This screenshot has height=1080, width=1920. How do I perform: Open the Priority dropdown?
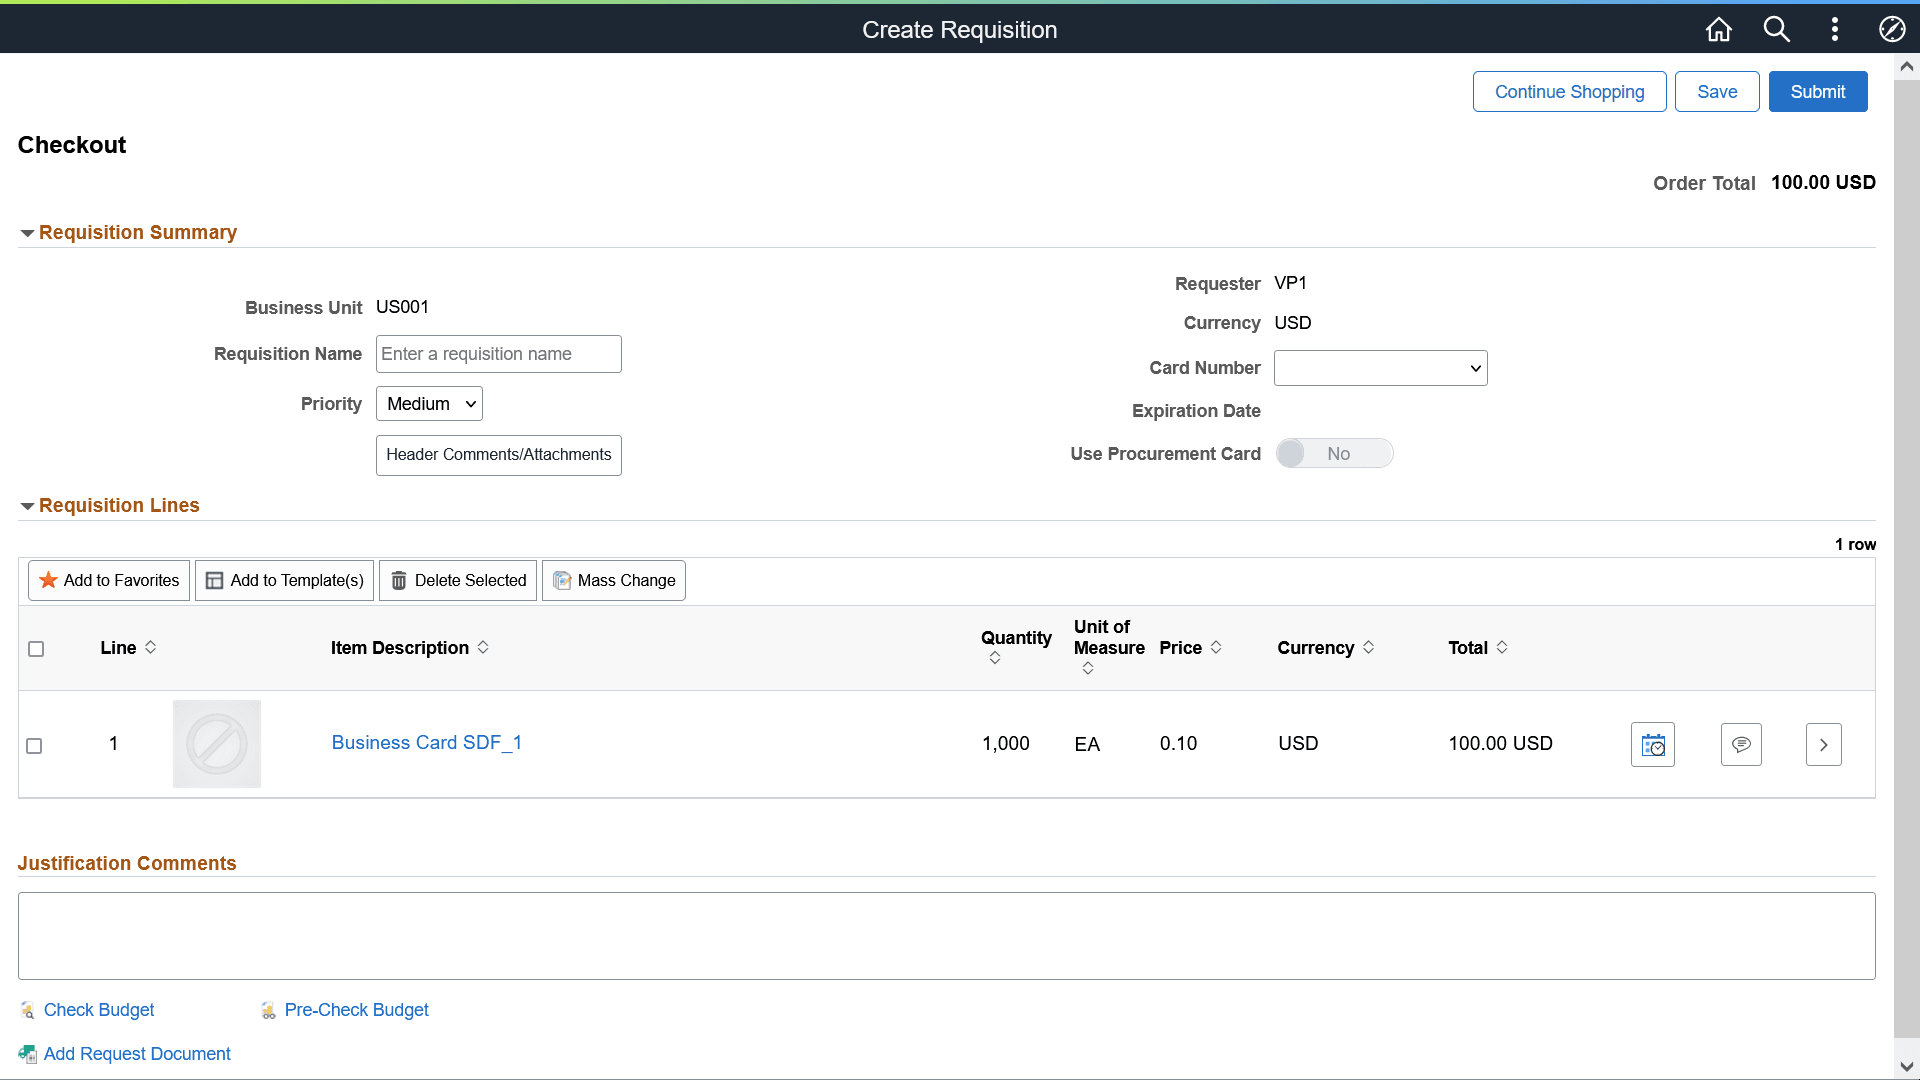(x=428, y=403)
